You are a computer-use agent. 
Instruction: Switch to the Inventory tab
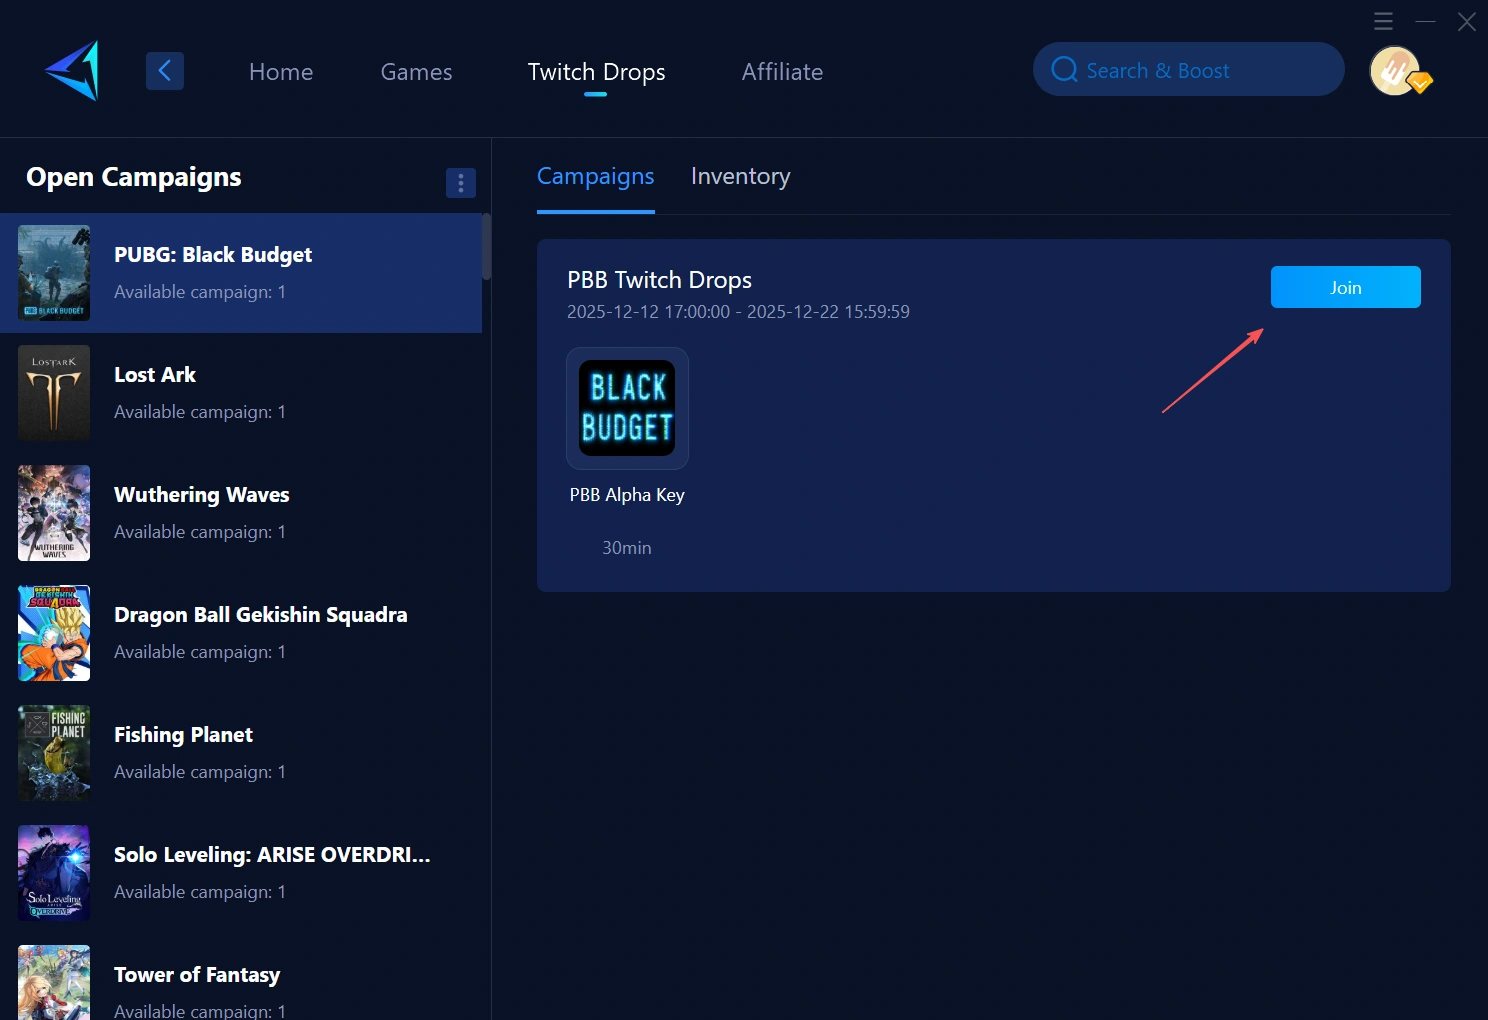(740, 177)
